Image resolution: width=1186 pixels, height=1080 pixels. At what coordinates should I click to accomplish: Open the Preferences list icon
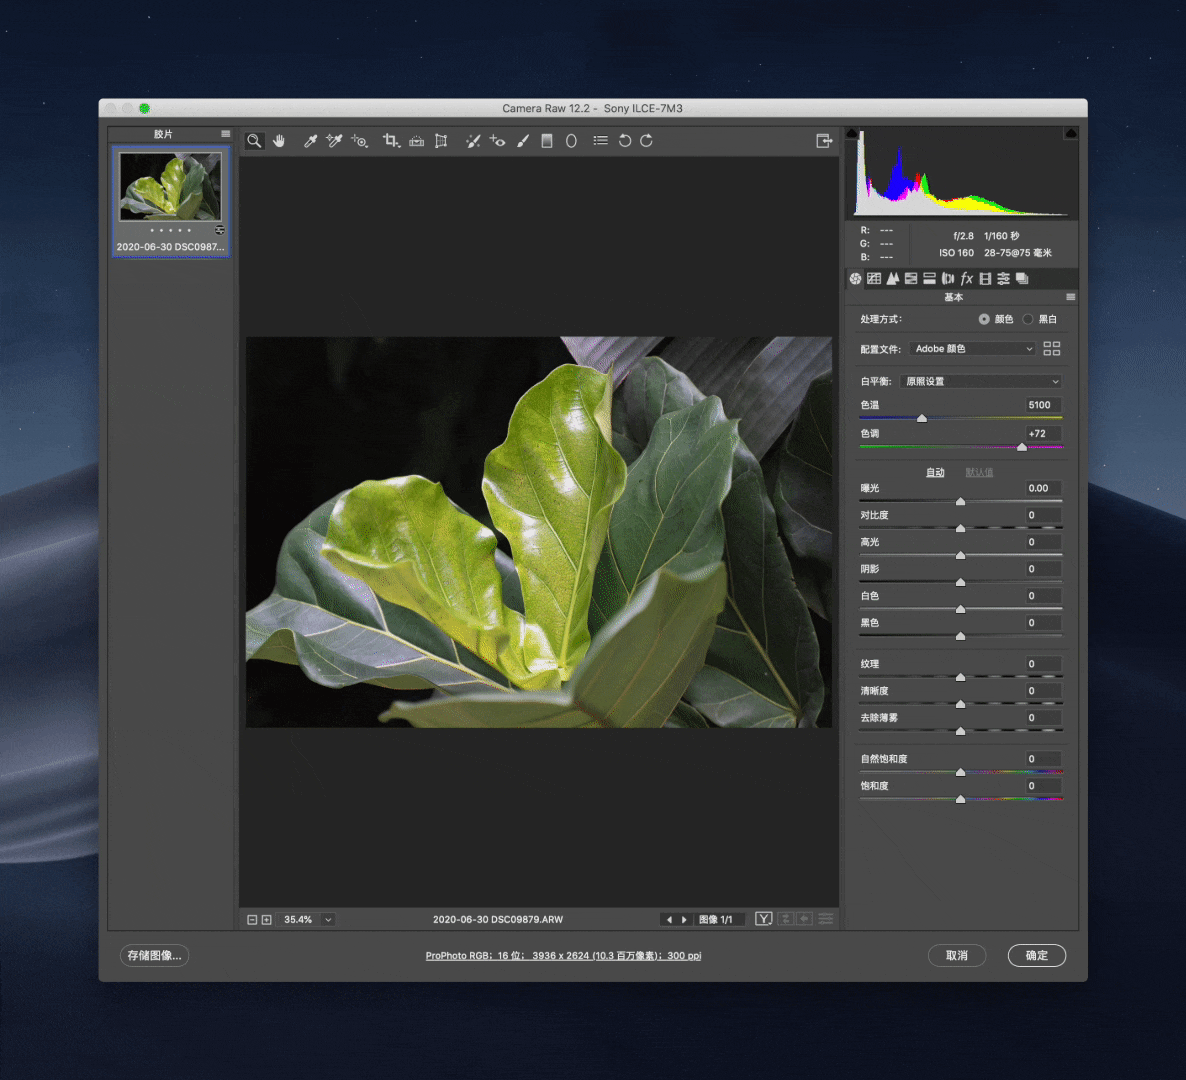coord(601,141)
